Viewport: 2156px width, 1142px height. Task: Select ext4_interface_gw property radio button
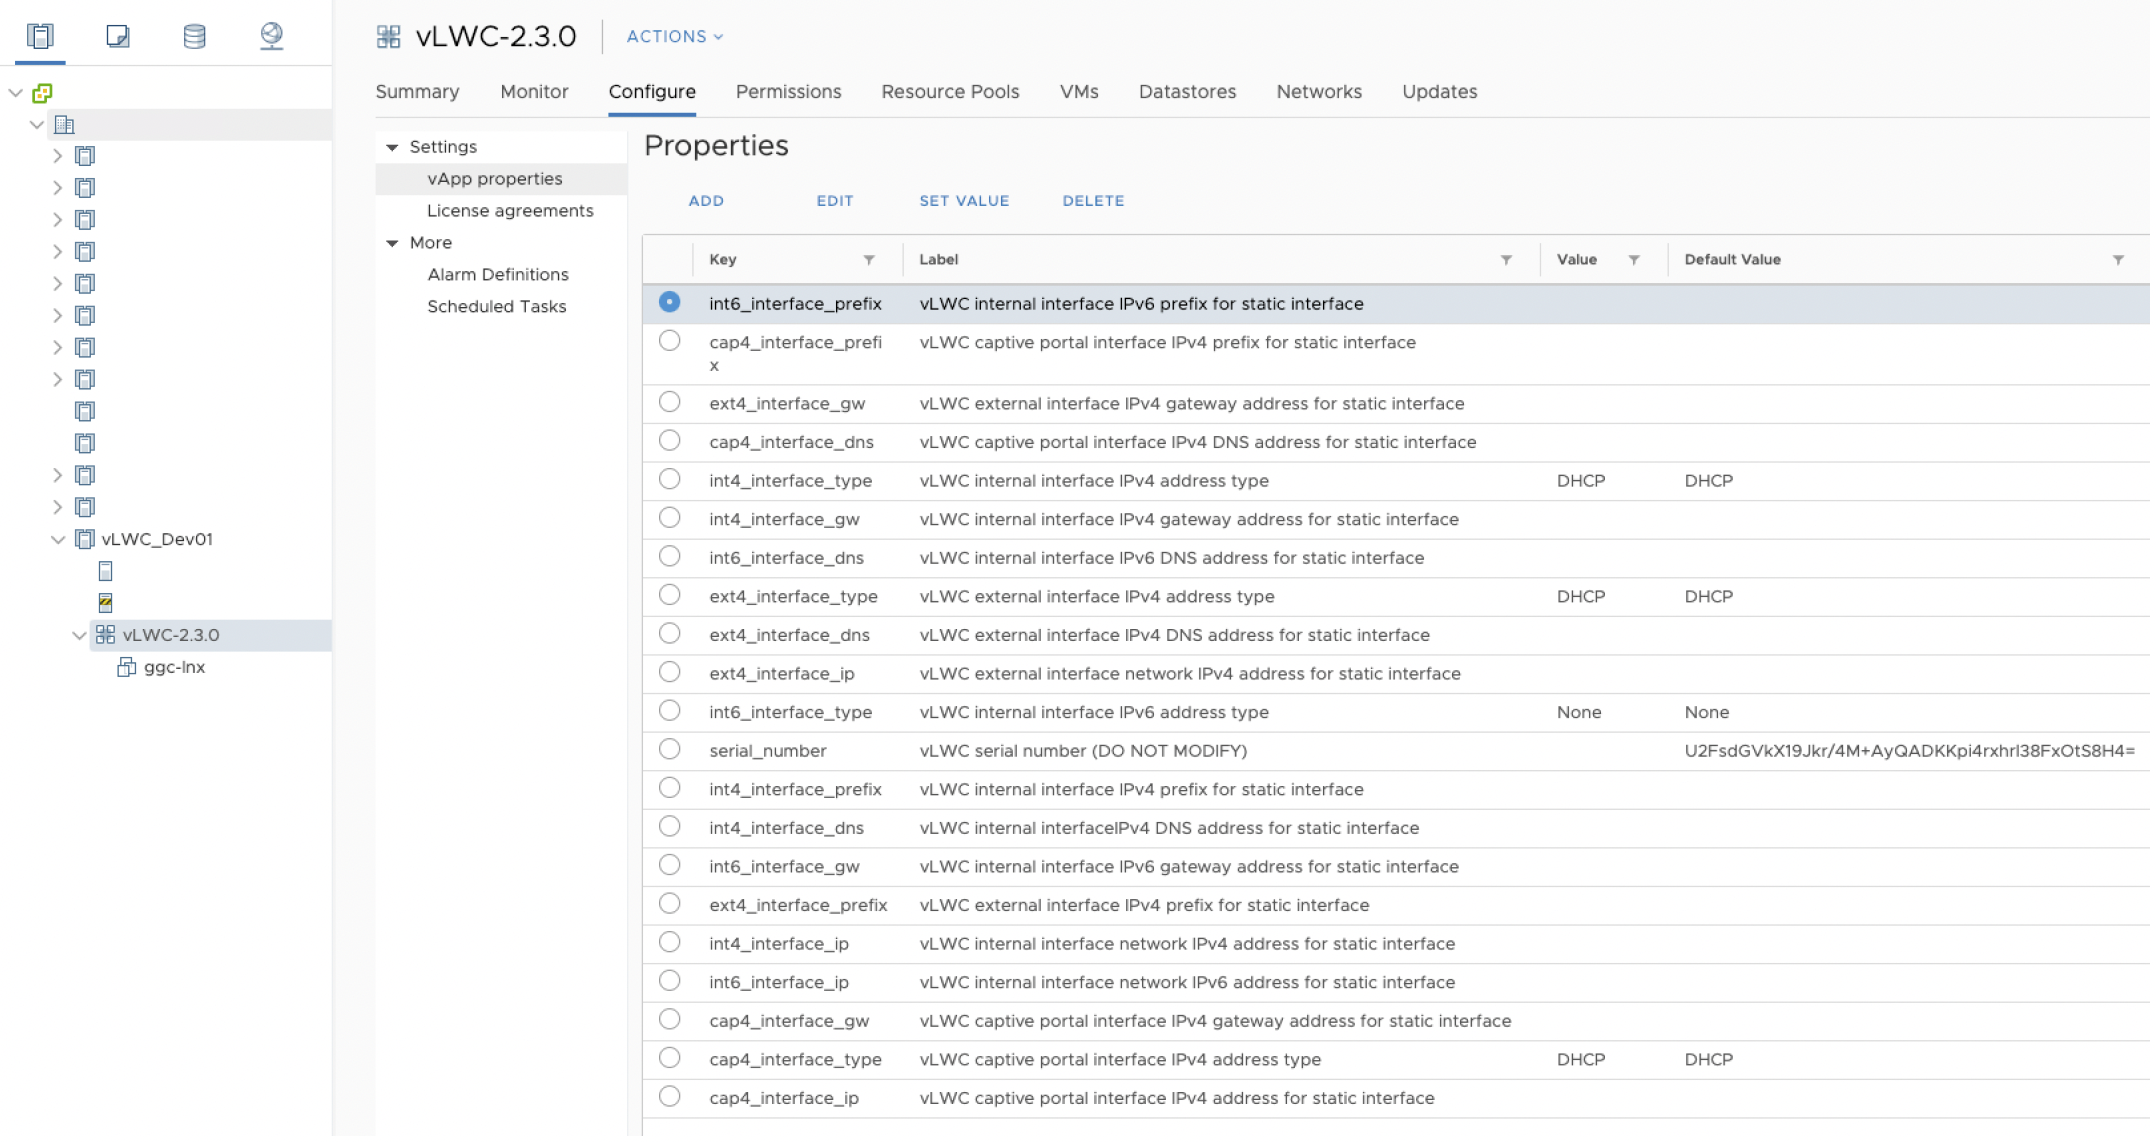click(670, 403)
